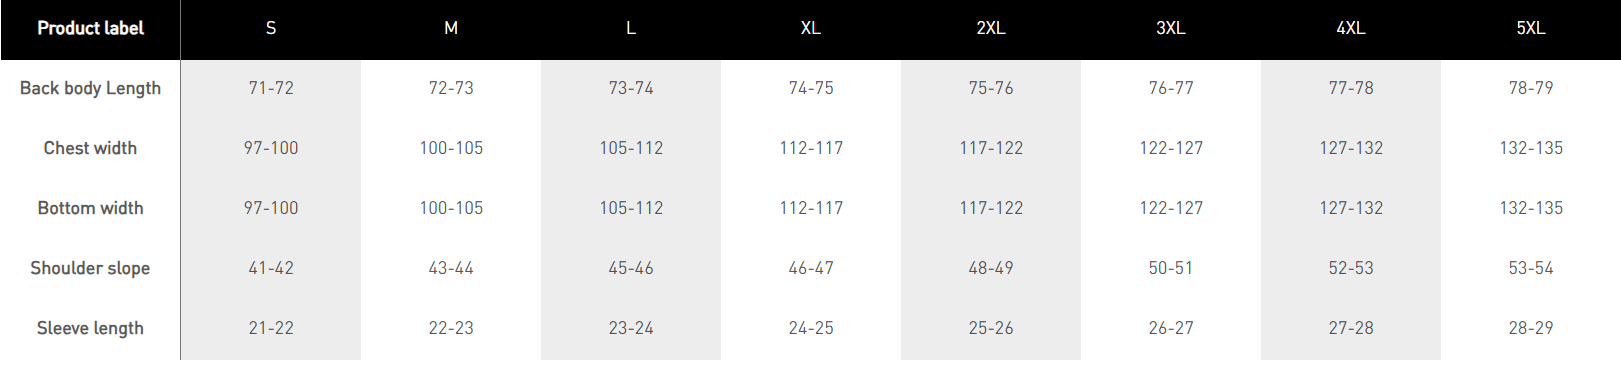Click the 74-75 back body length cell

click(x=811, y=88)
